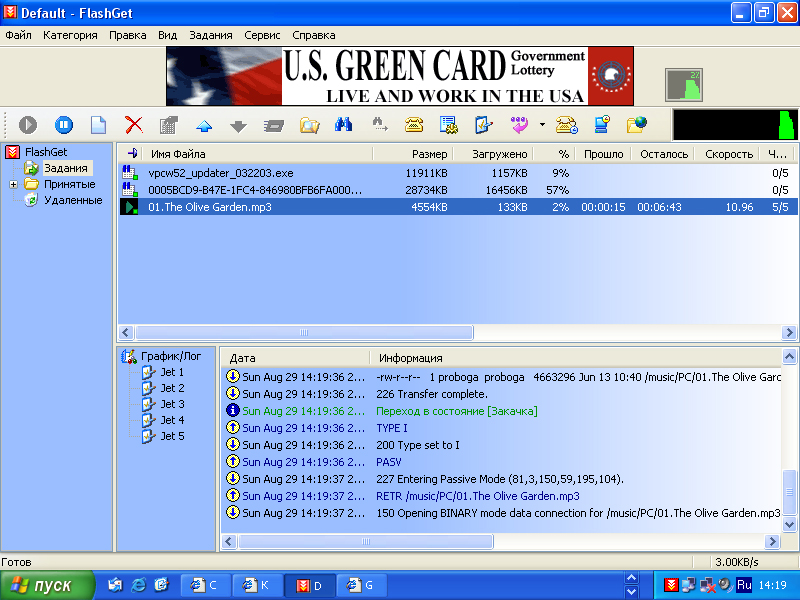Open the Категория menu
This screenshot has height=600, width=800.
point(70,35)
